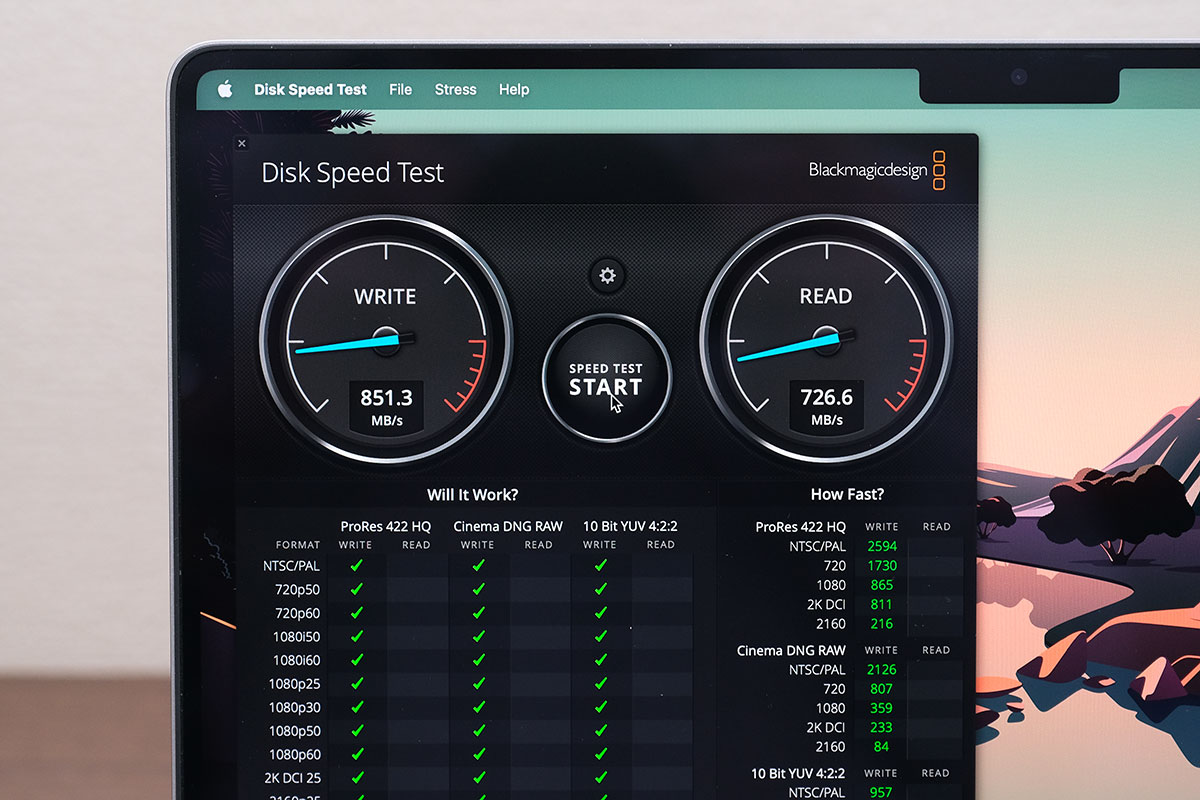
Task: Click the Speed Test Start button
Action: coord(606,378)
